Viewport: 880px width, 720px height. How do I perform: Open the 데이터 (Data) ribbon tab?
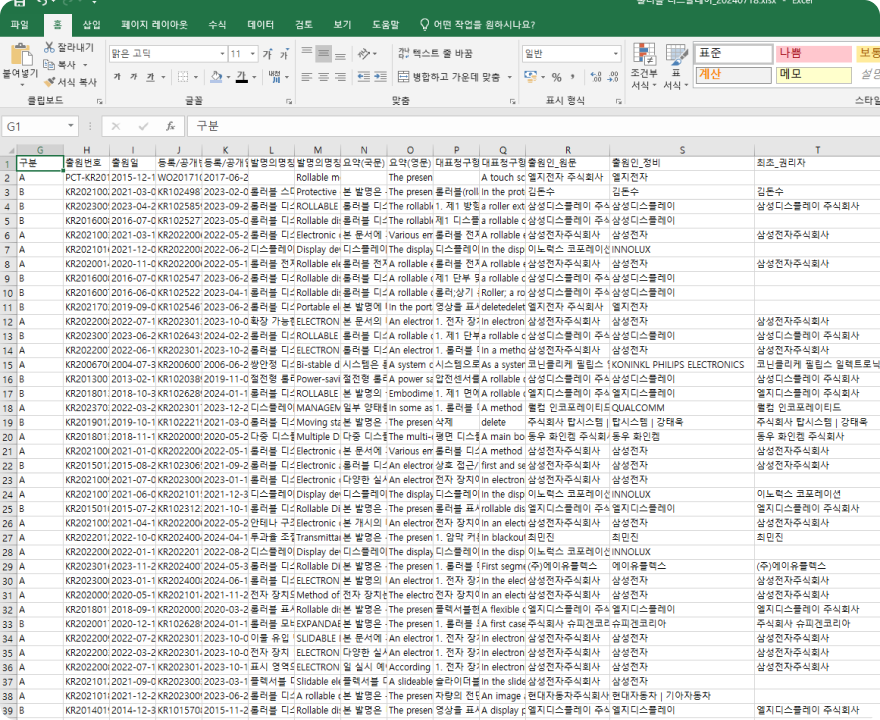pos(260,24)
